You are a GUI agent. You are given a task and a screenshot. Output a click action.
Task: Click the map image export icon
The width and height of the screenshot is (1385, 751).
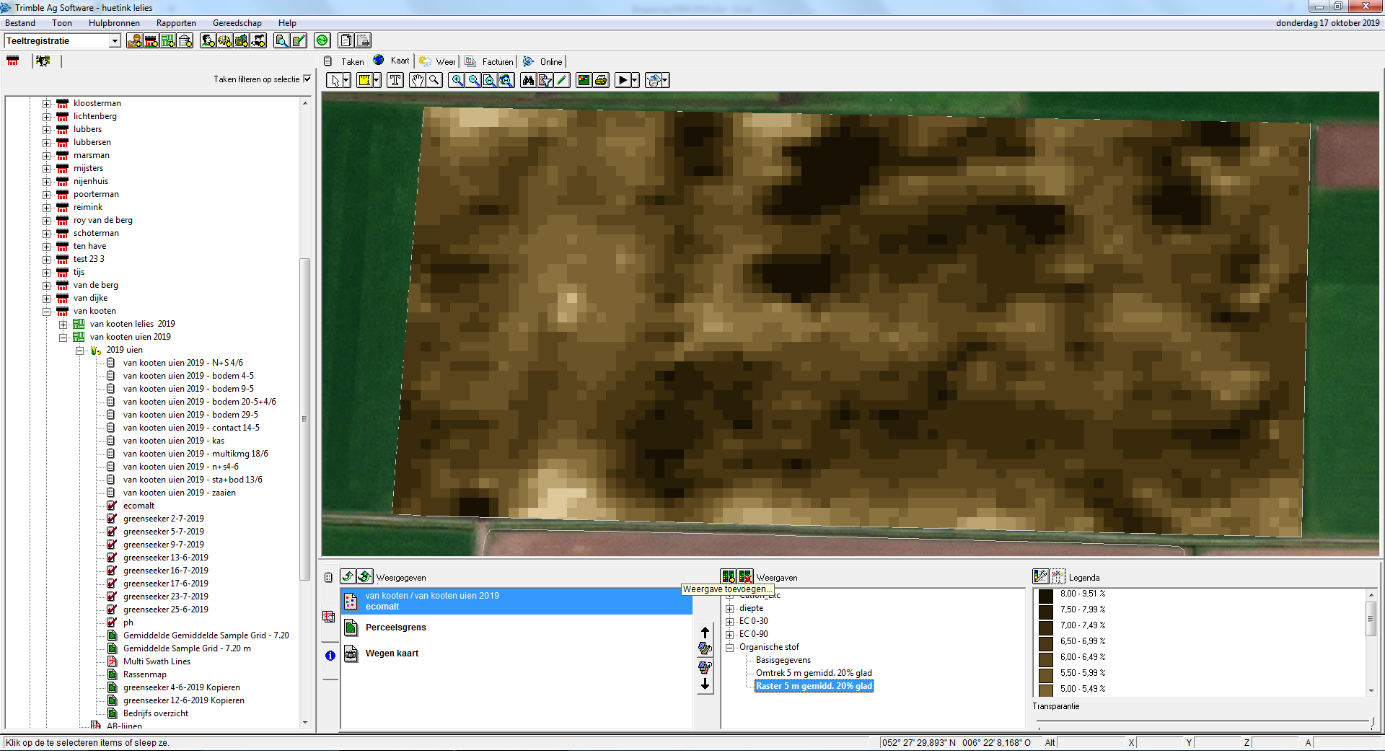[x=584, y=80]
